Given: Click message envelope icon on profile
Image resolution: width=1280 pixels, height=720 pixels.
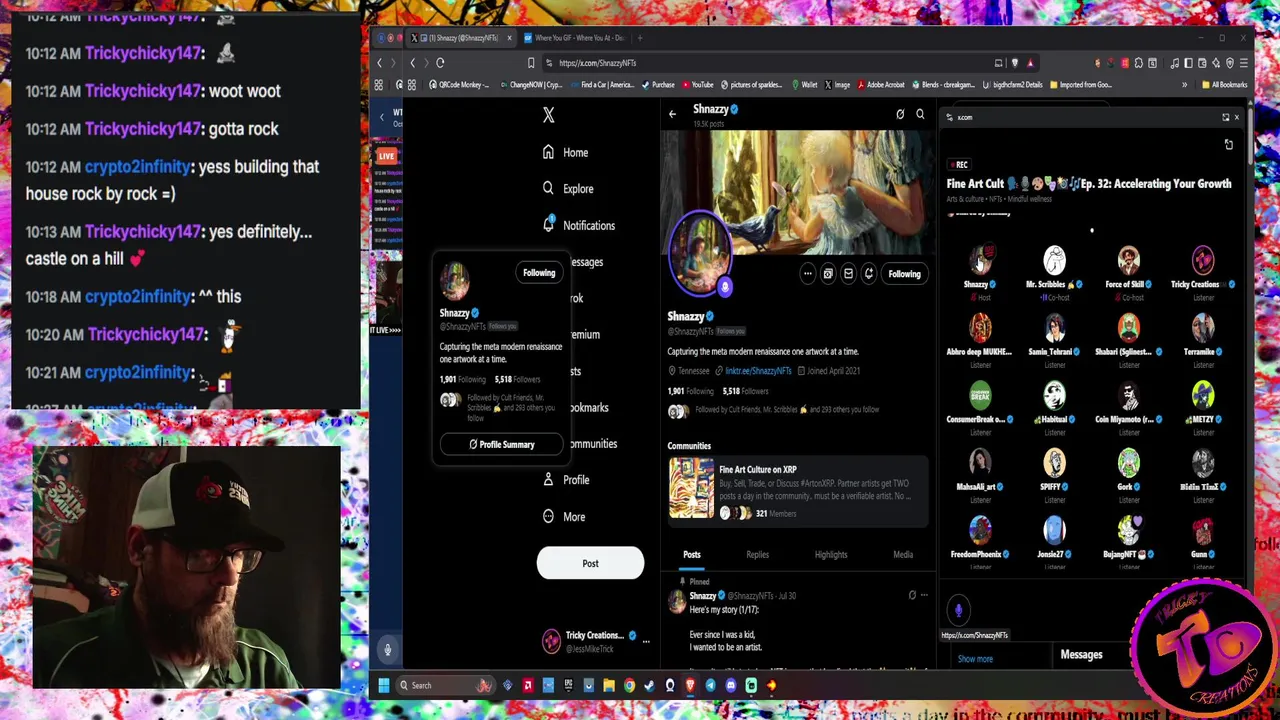Looking at the screenshot, I should (x=848, y=274).
